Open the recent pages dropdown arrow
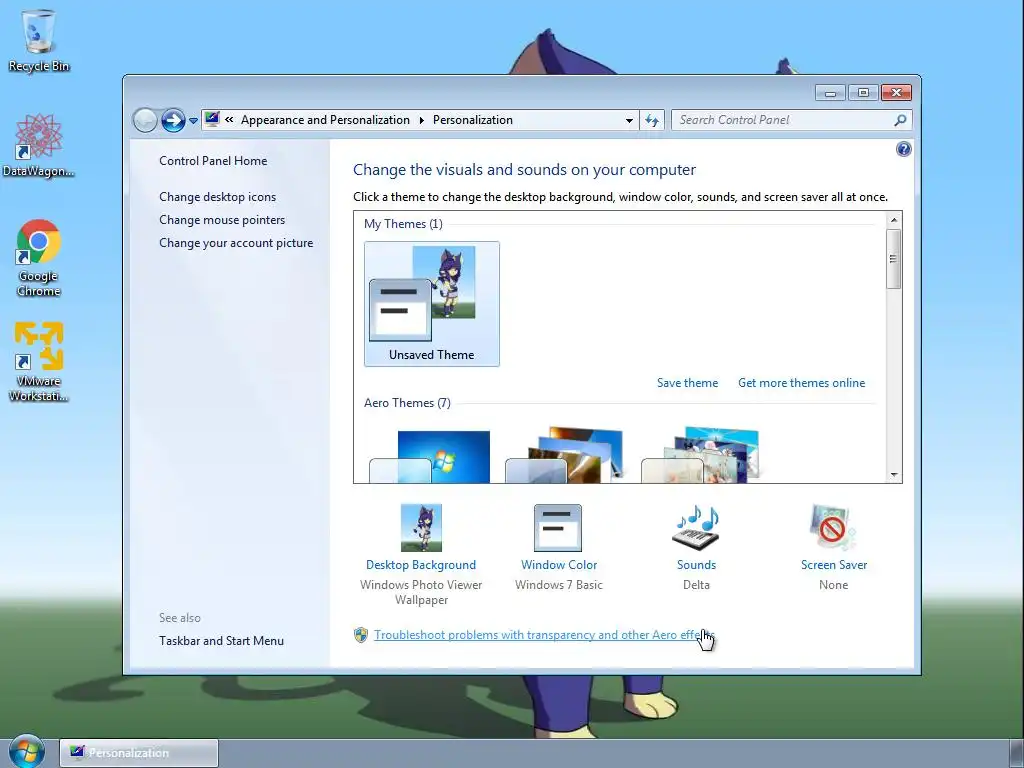Image resolution: width=1024 pixels, height=768 pixels. click(x=193, y=121)
